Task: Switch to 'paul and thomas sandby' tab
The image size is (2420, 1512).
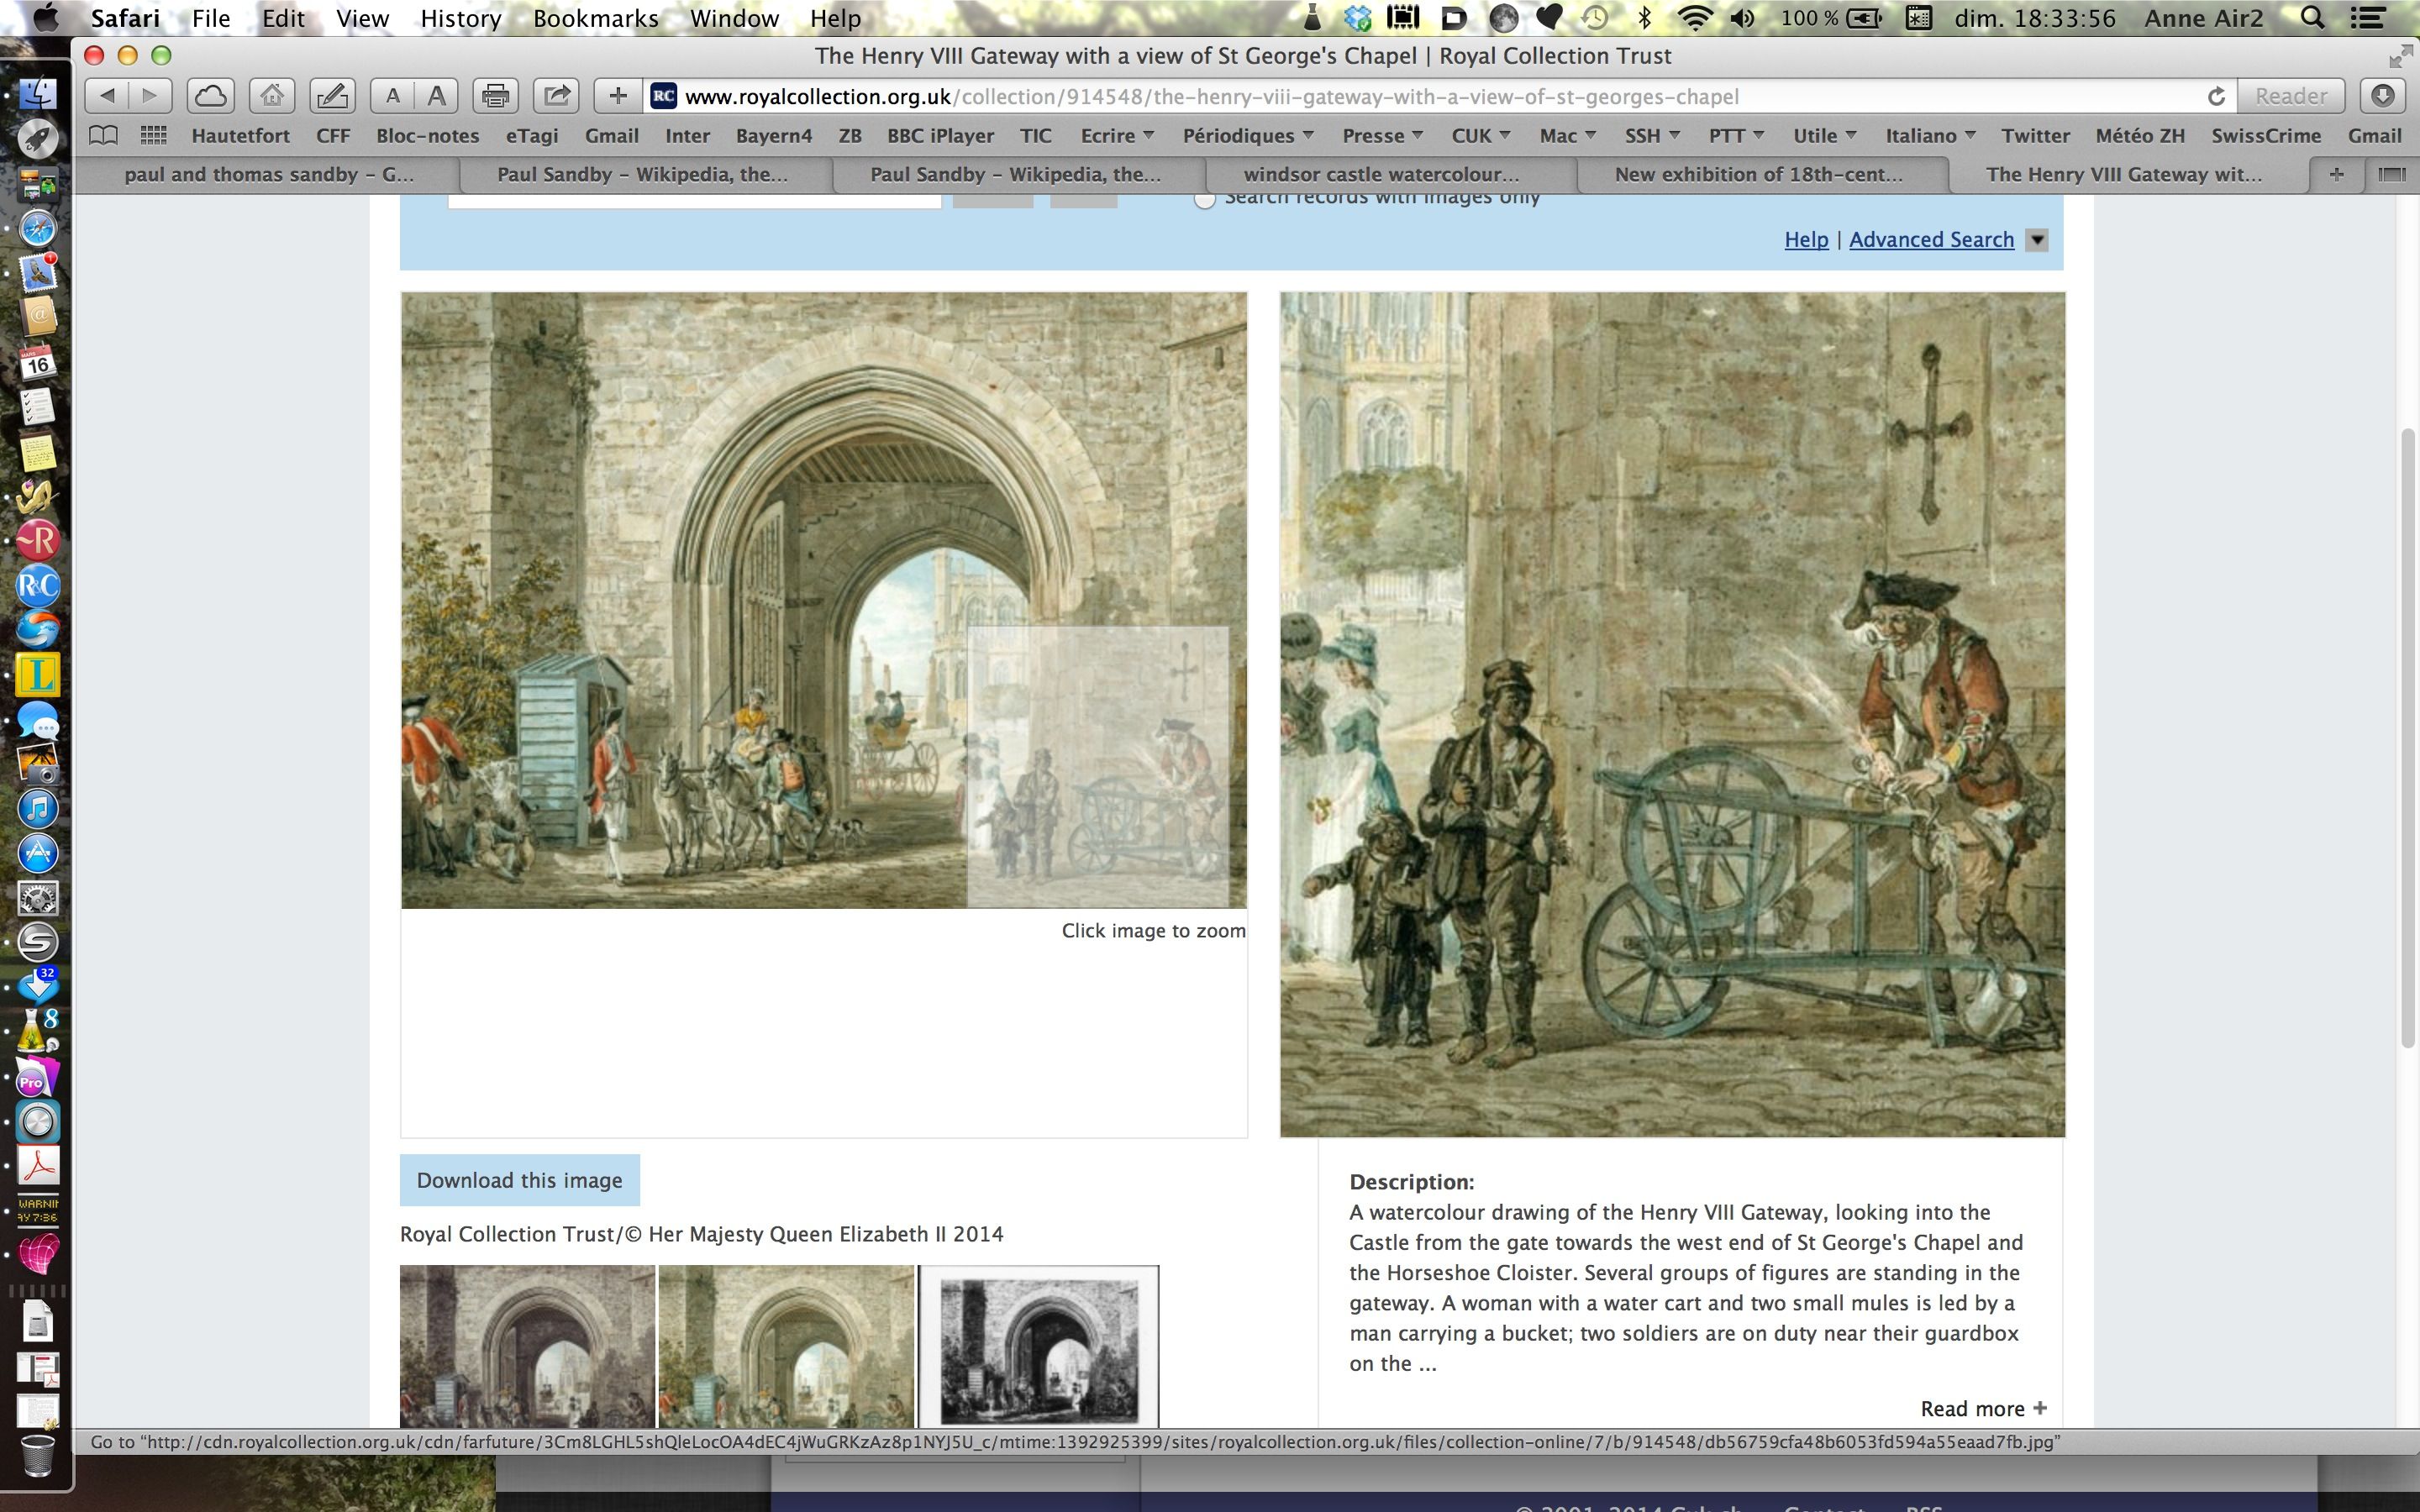Action: click(269, 174)
